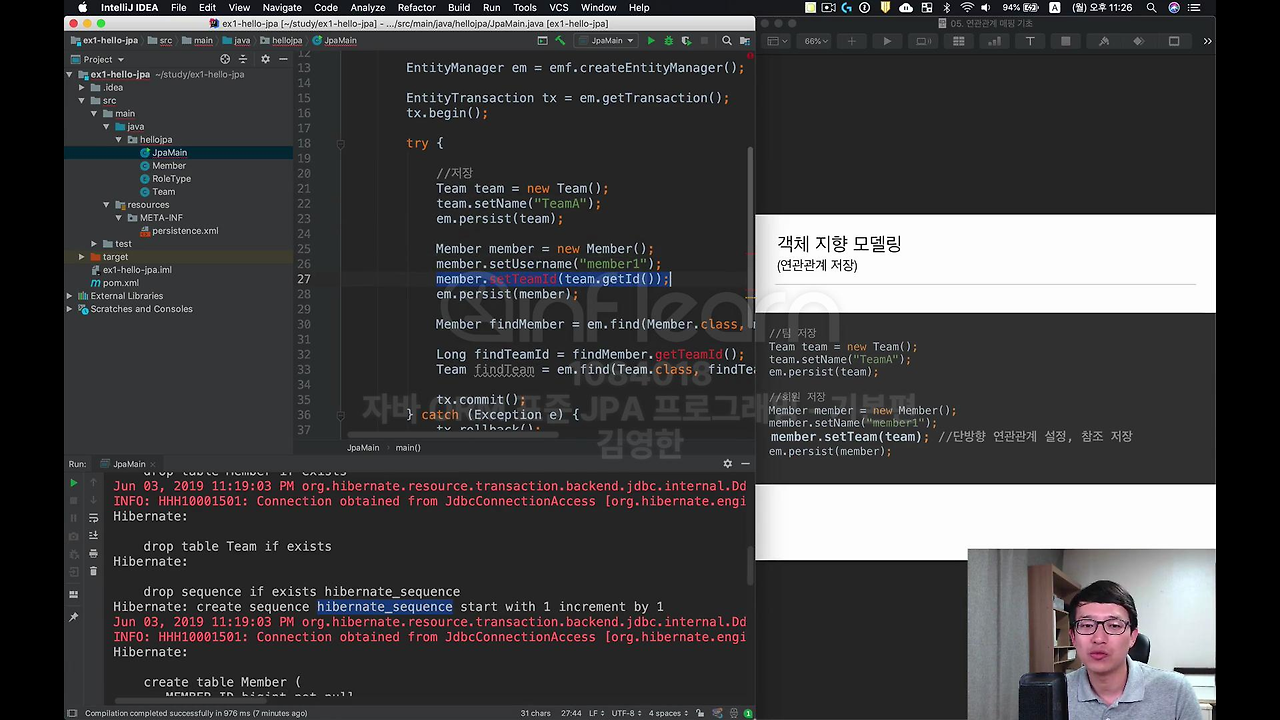Expand External Libraries node
The width and height of the screenshot is (1280, 720).
(70, 296)
